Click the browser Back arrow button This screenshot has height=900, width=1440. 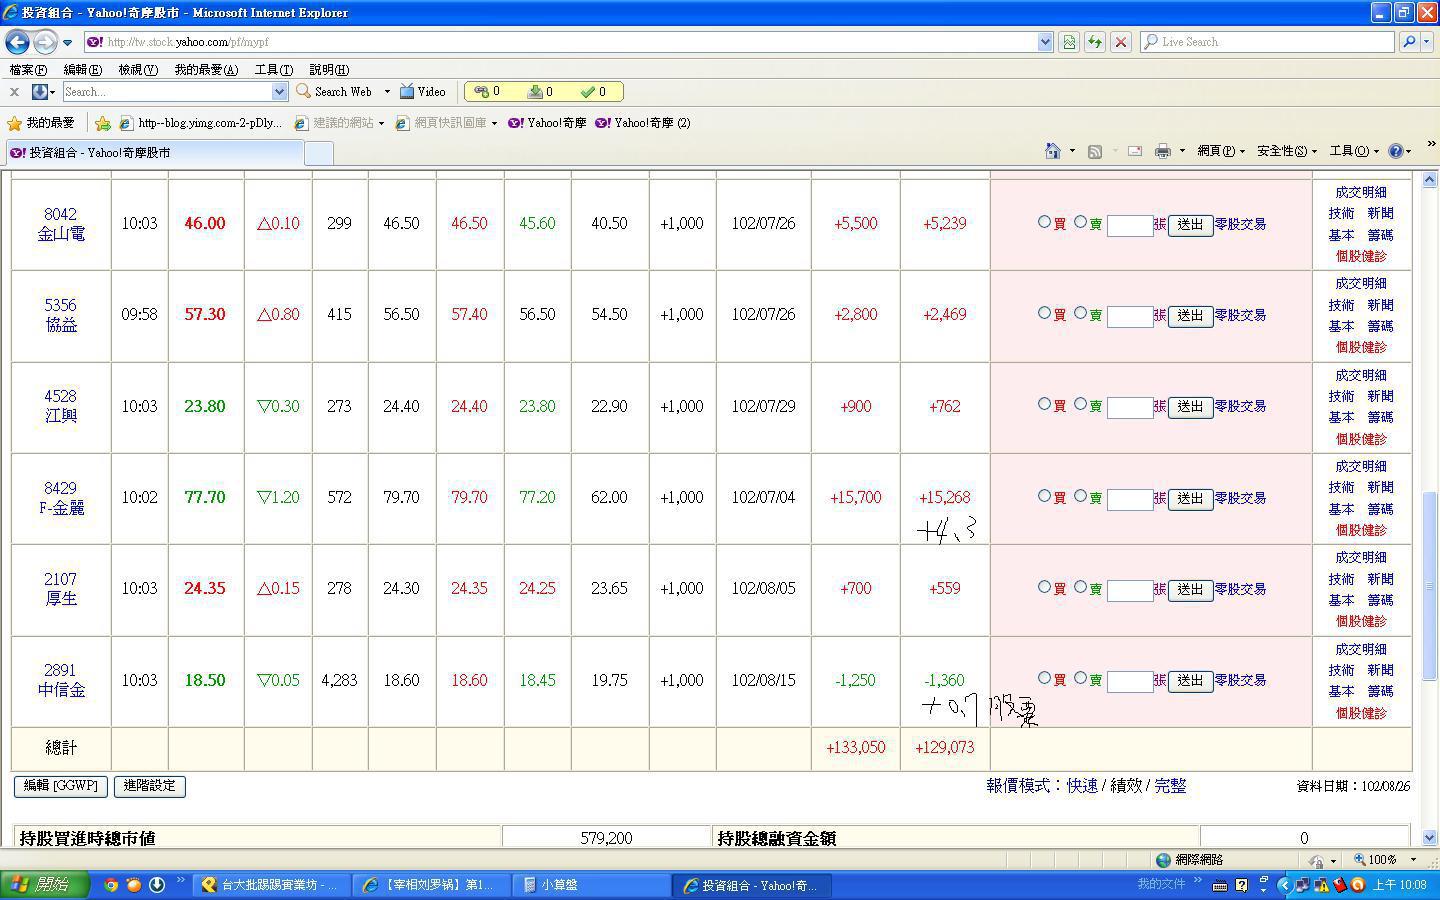coord(17,42)
